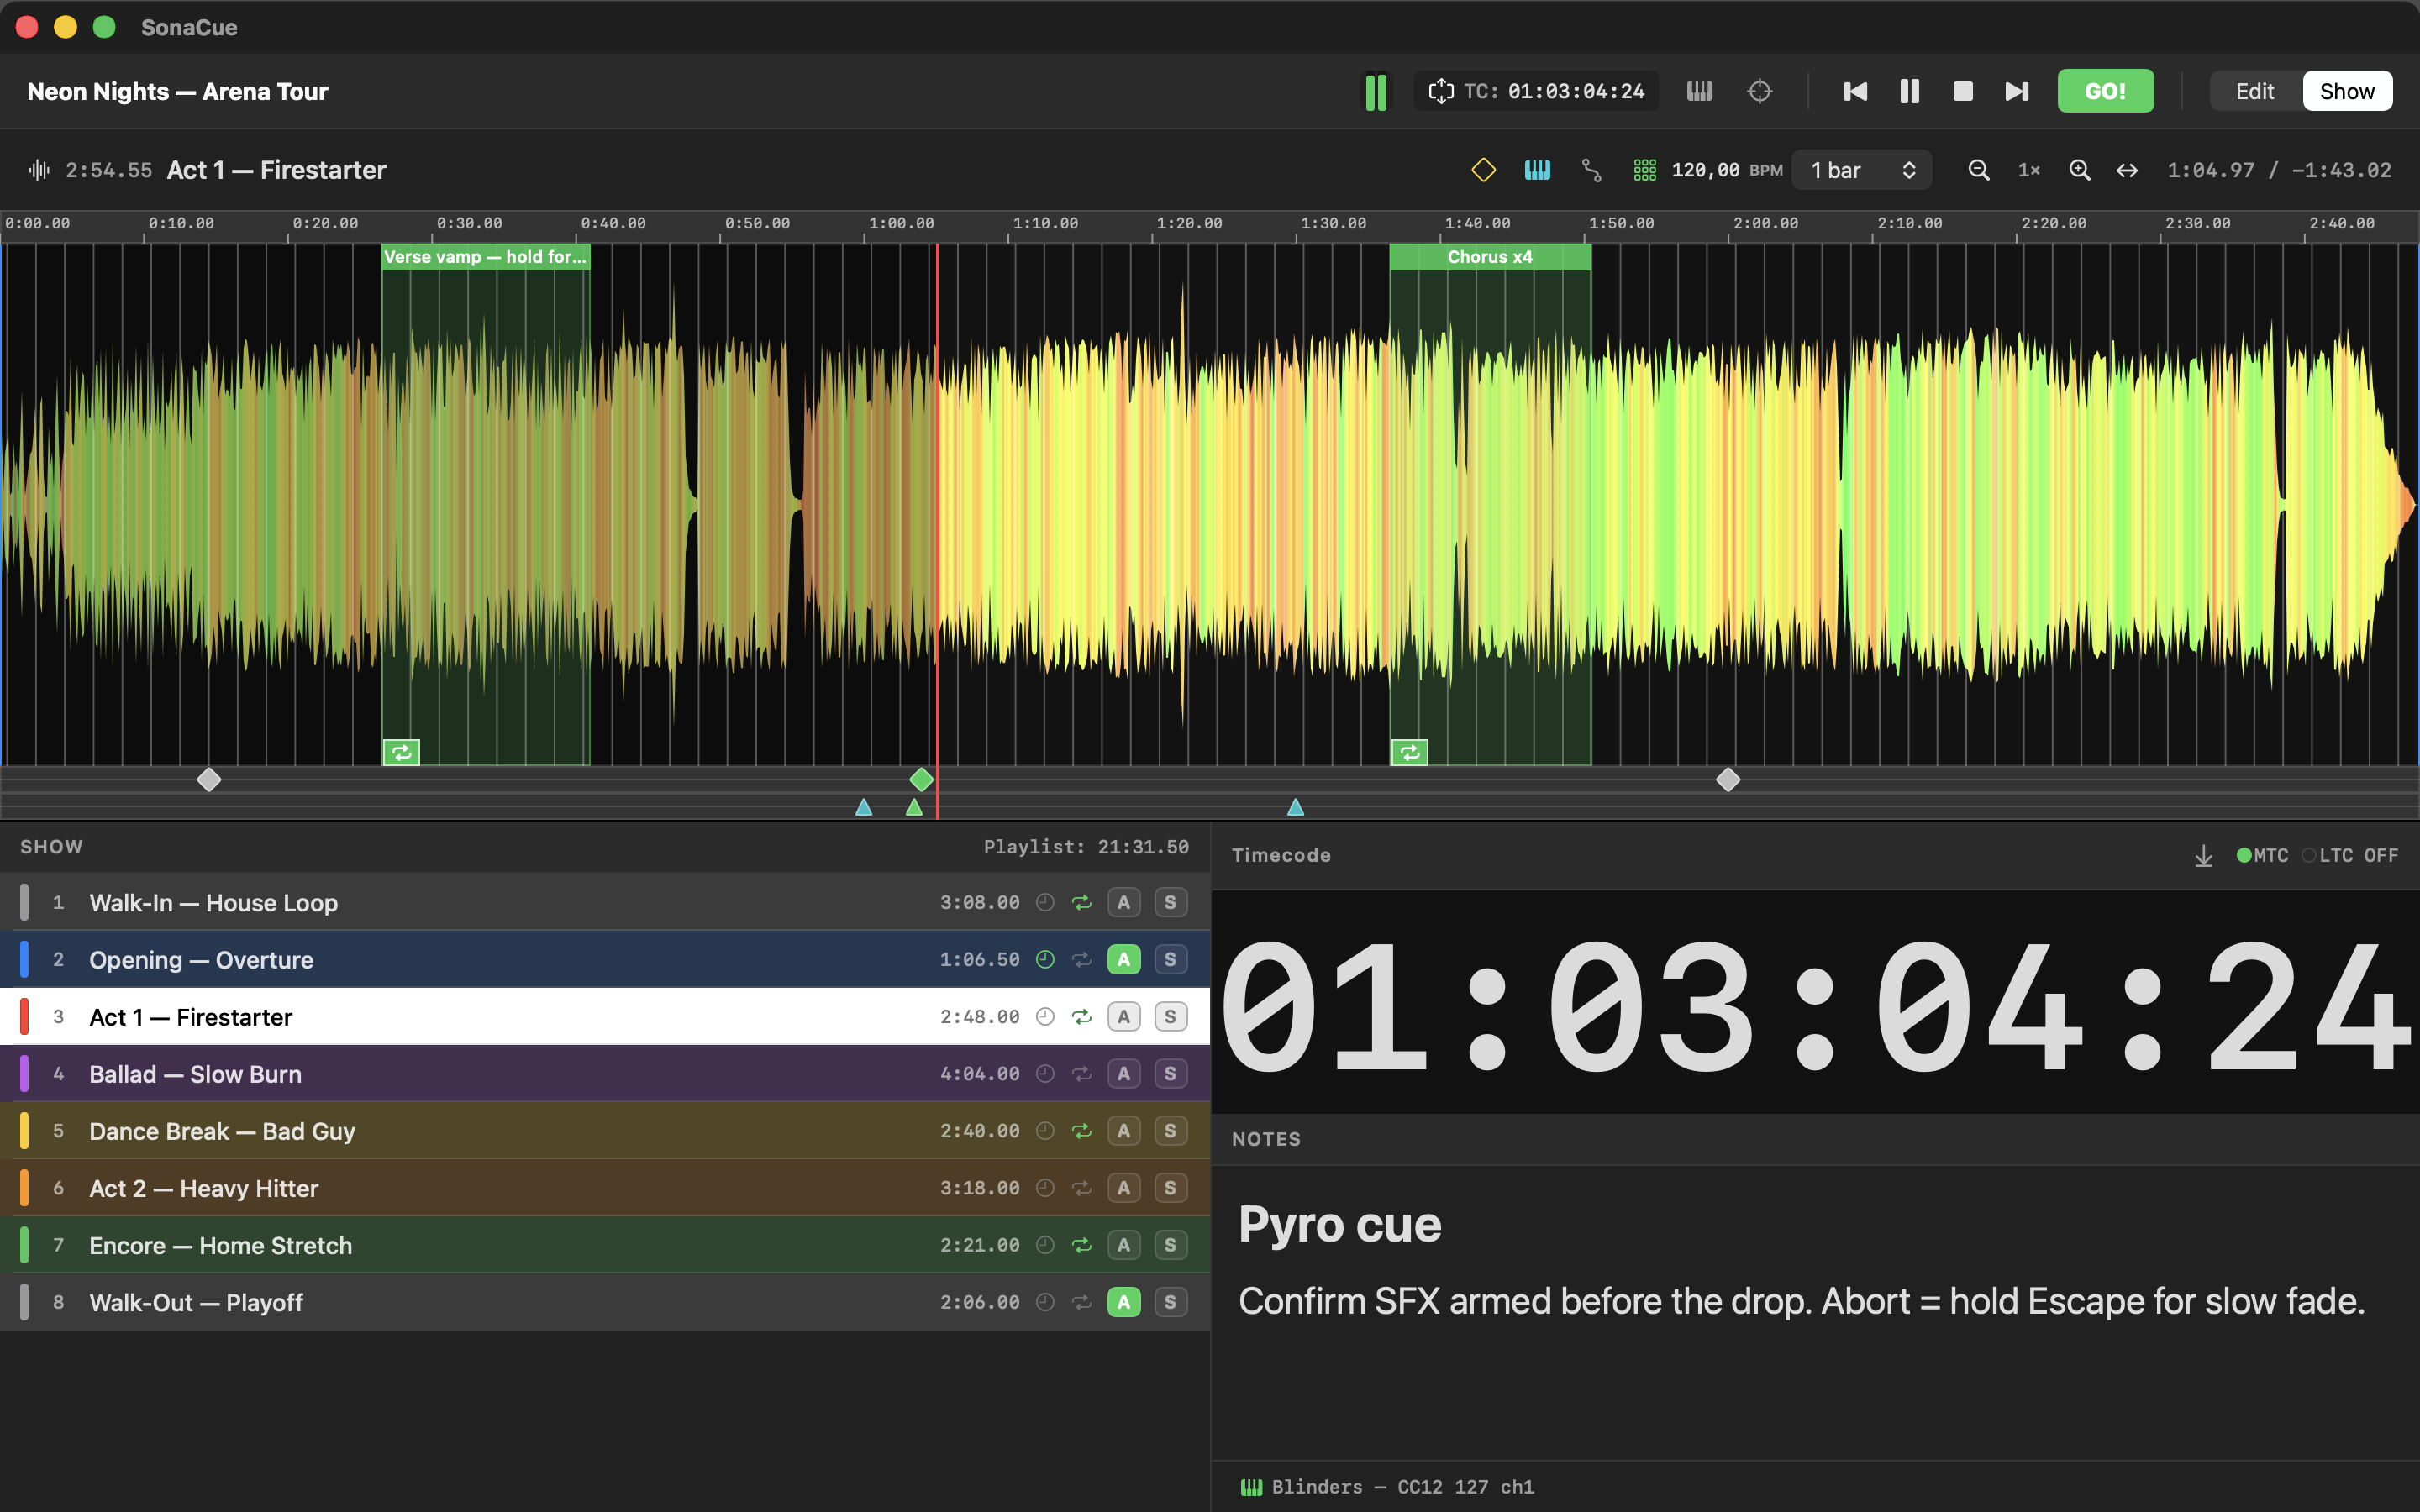Click the blue triangle marker near 1:30
Image resolution: width=2420 pixels, height=1512 pixels.
pyautogui.click(x=1295, y=806)
